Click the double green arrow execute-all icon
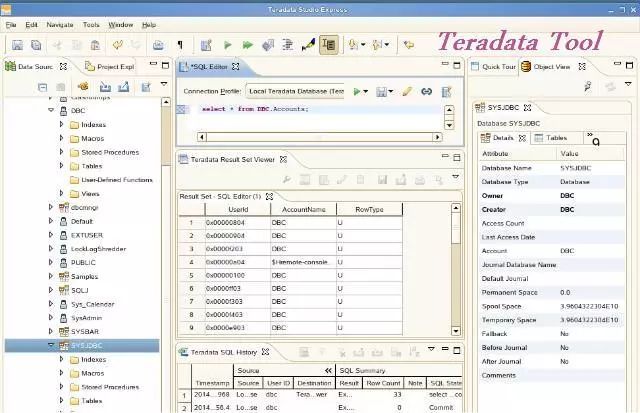The width and height of the screenshot is (640, 413). tap(247, 45)
